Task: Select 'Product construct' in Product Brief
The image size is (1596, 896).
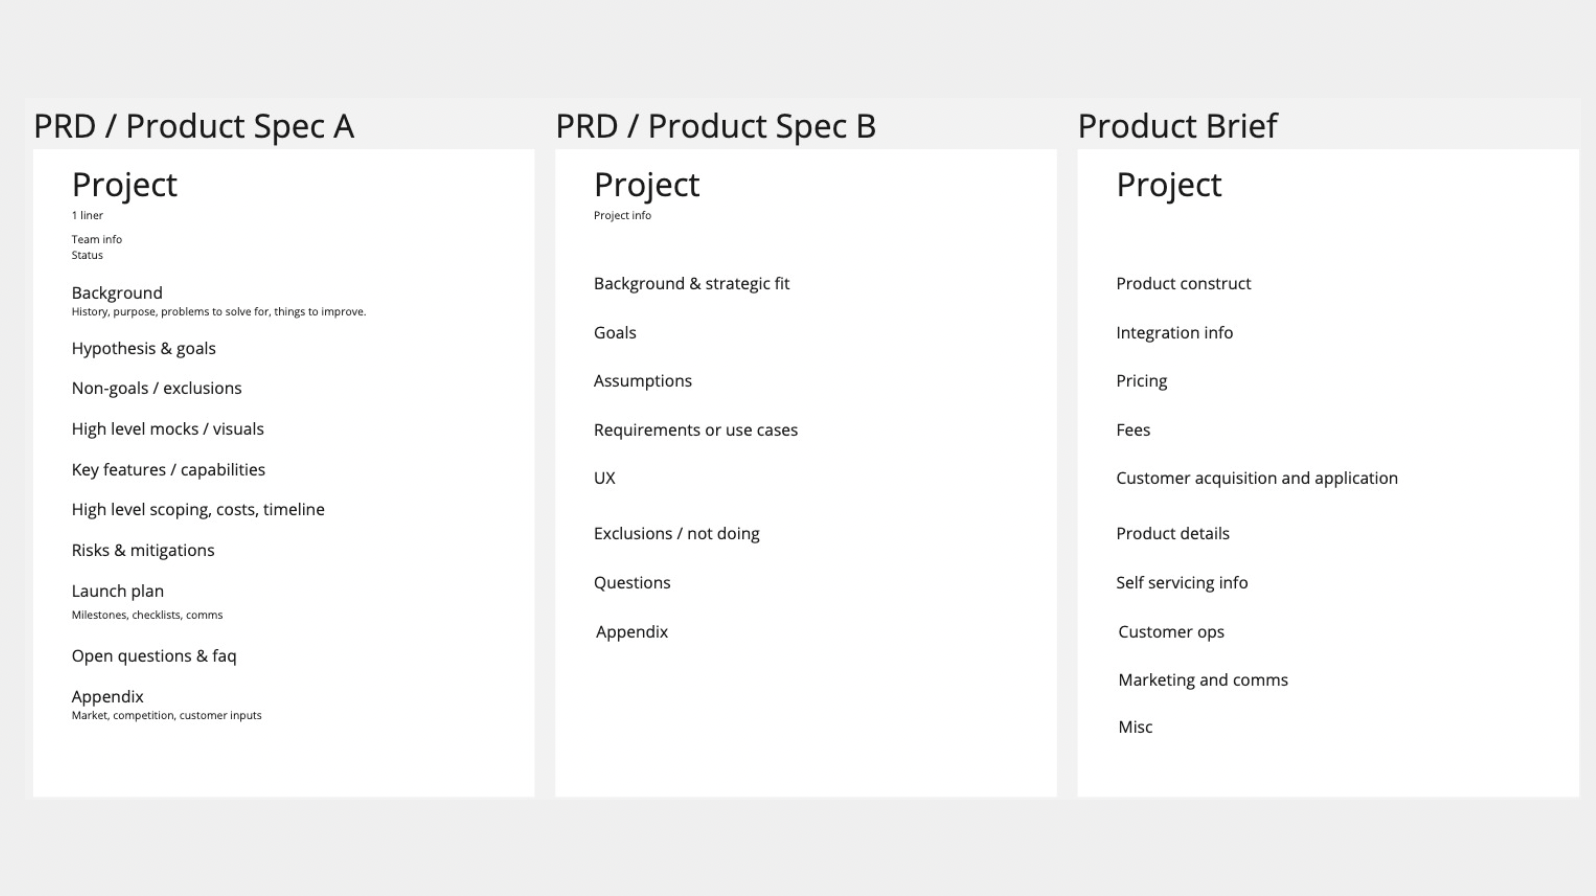Action: point(1183,284)
